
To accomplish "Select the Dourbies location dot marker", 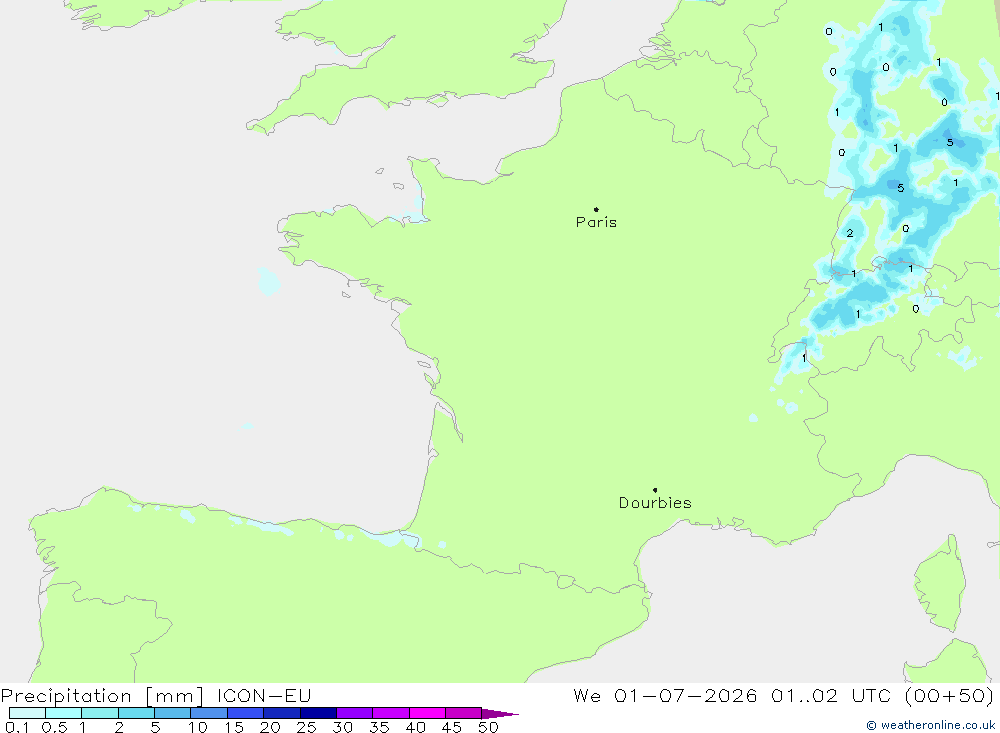I will click(655, 490).
